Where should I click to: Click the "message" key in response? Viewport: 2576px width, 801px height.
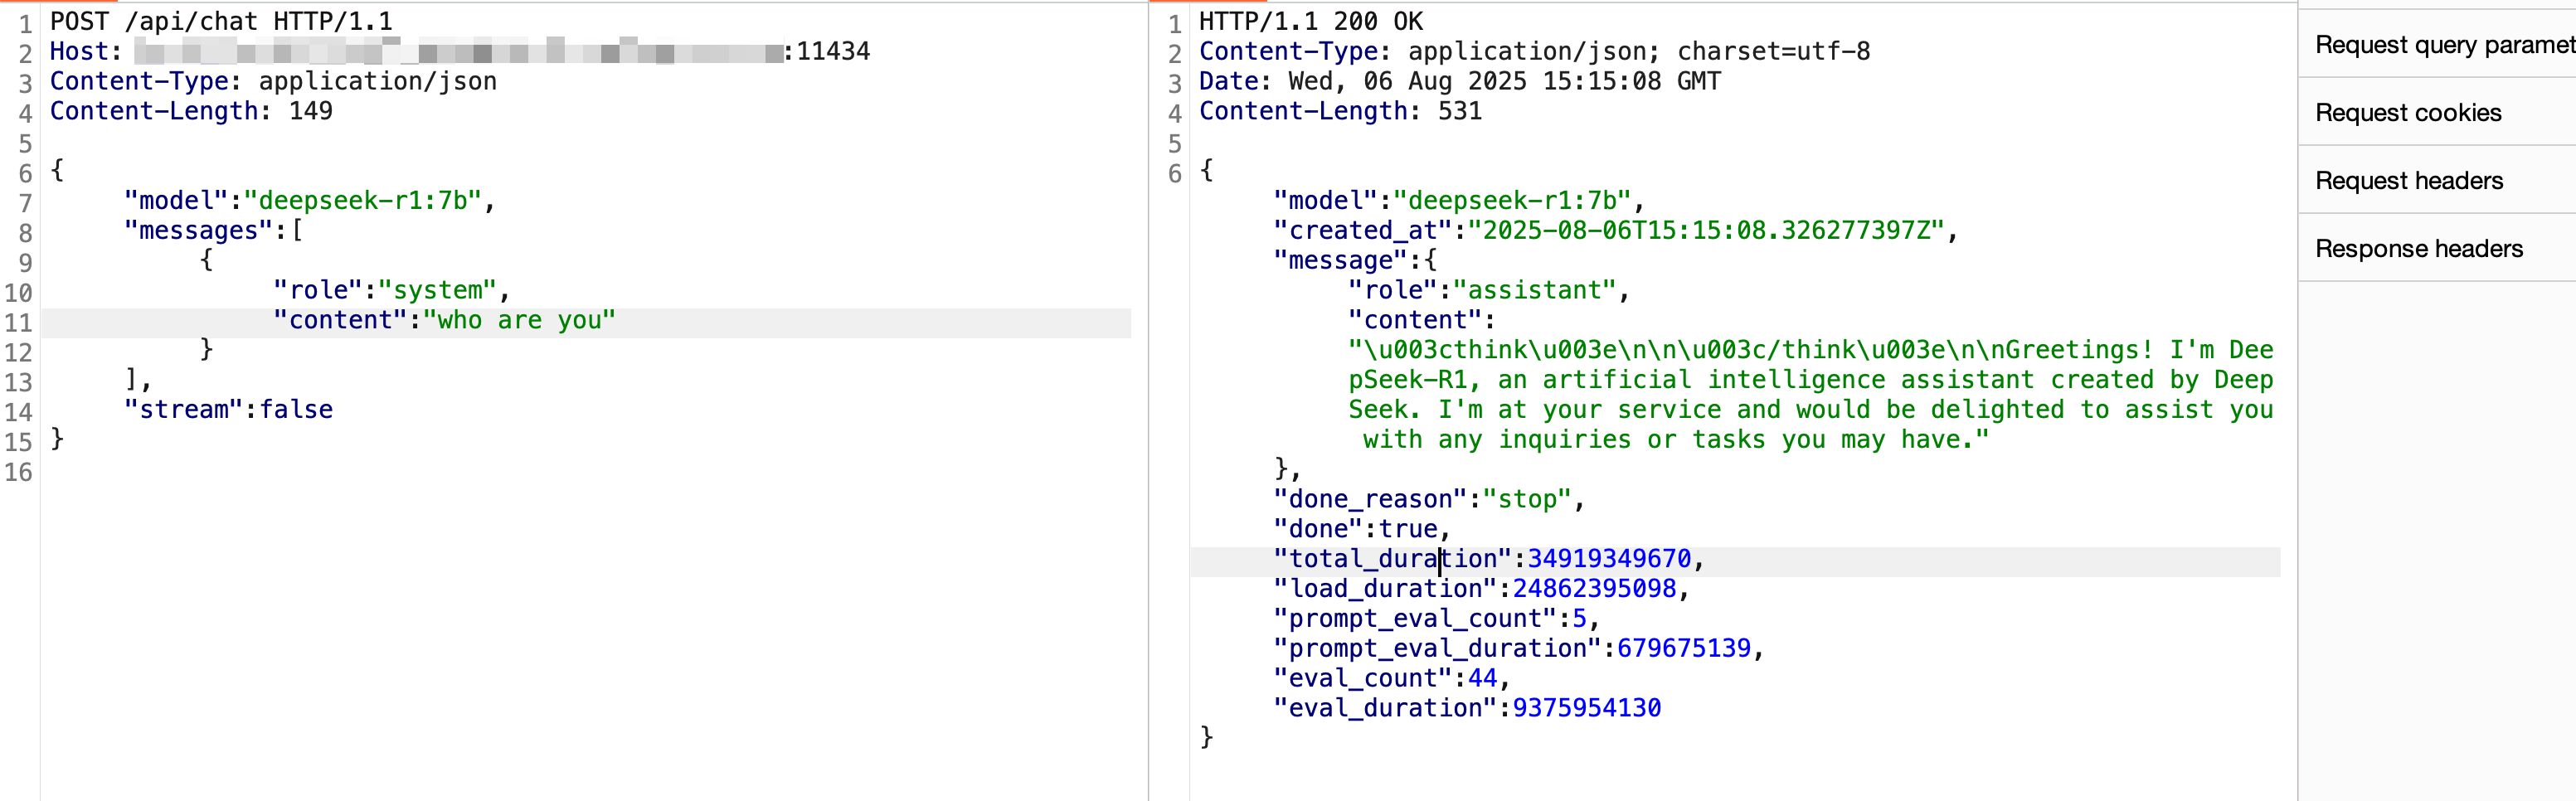(x=1340, y=260)
